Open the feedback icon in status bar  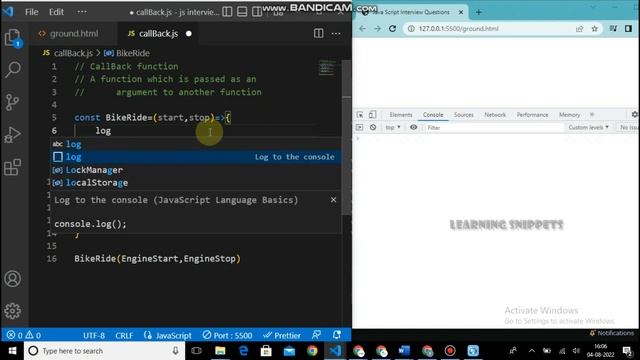coord(316,335)
